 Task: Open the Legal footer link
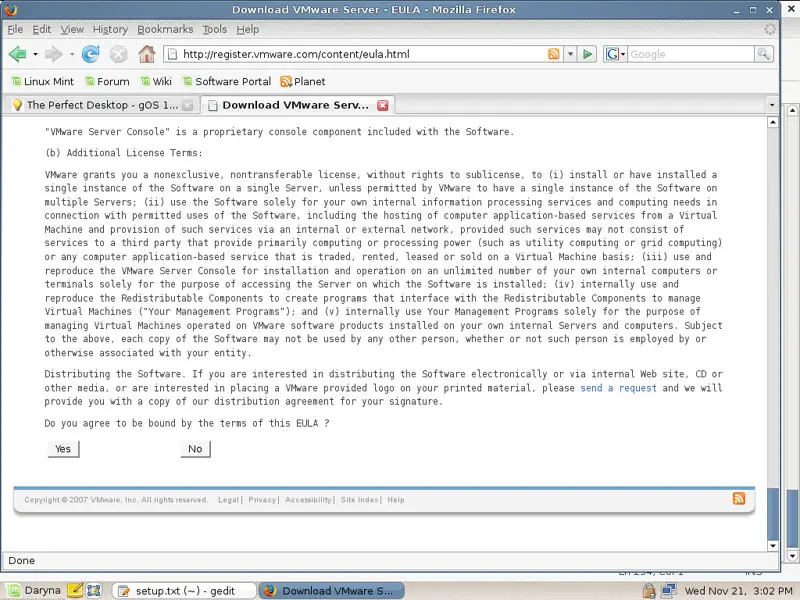tap(228, 500)
